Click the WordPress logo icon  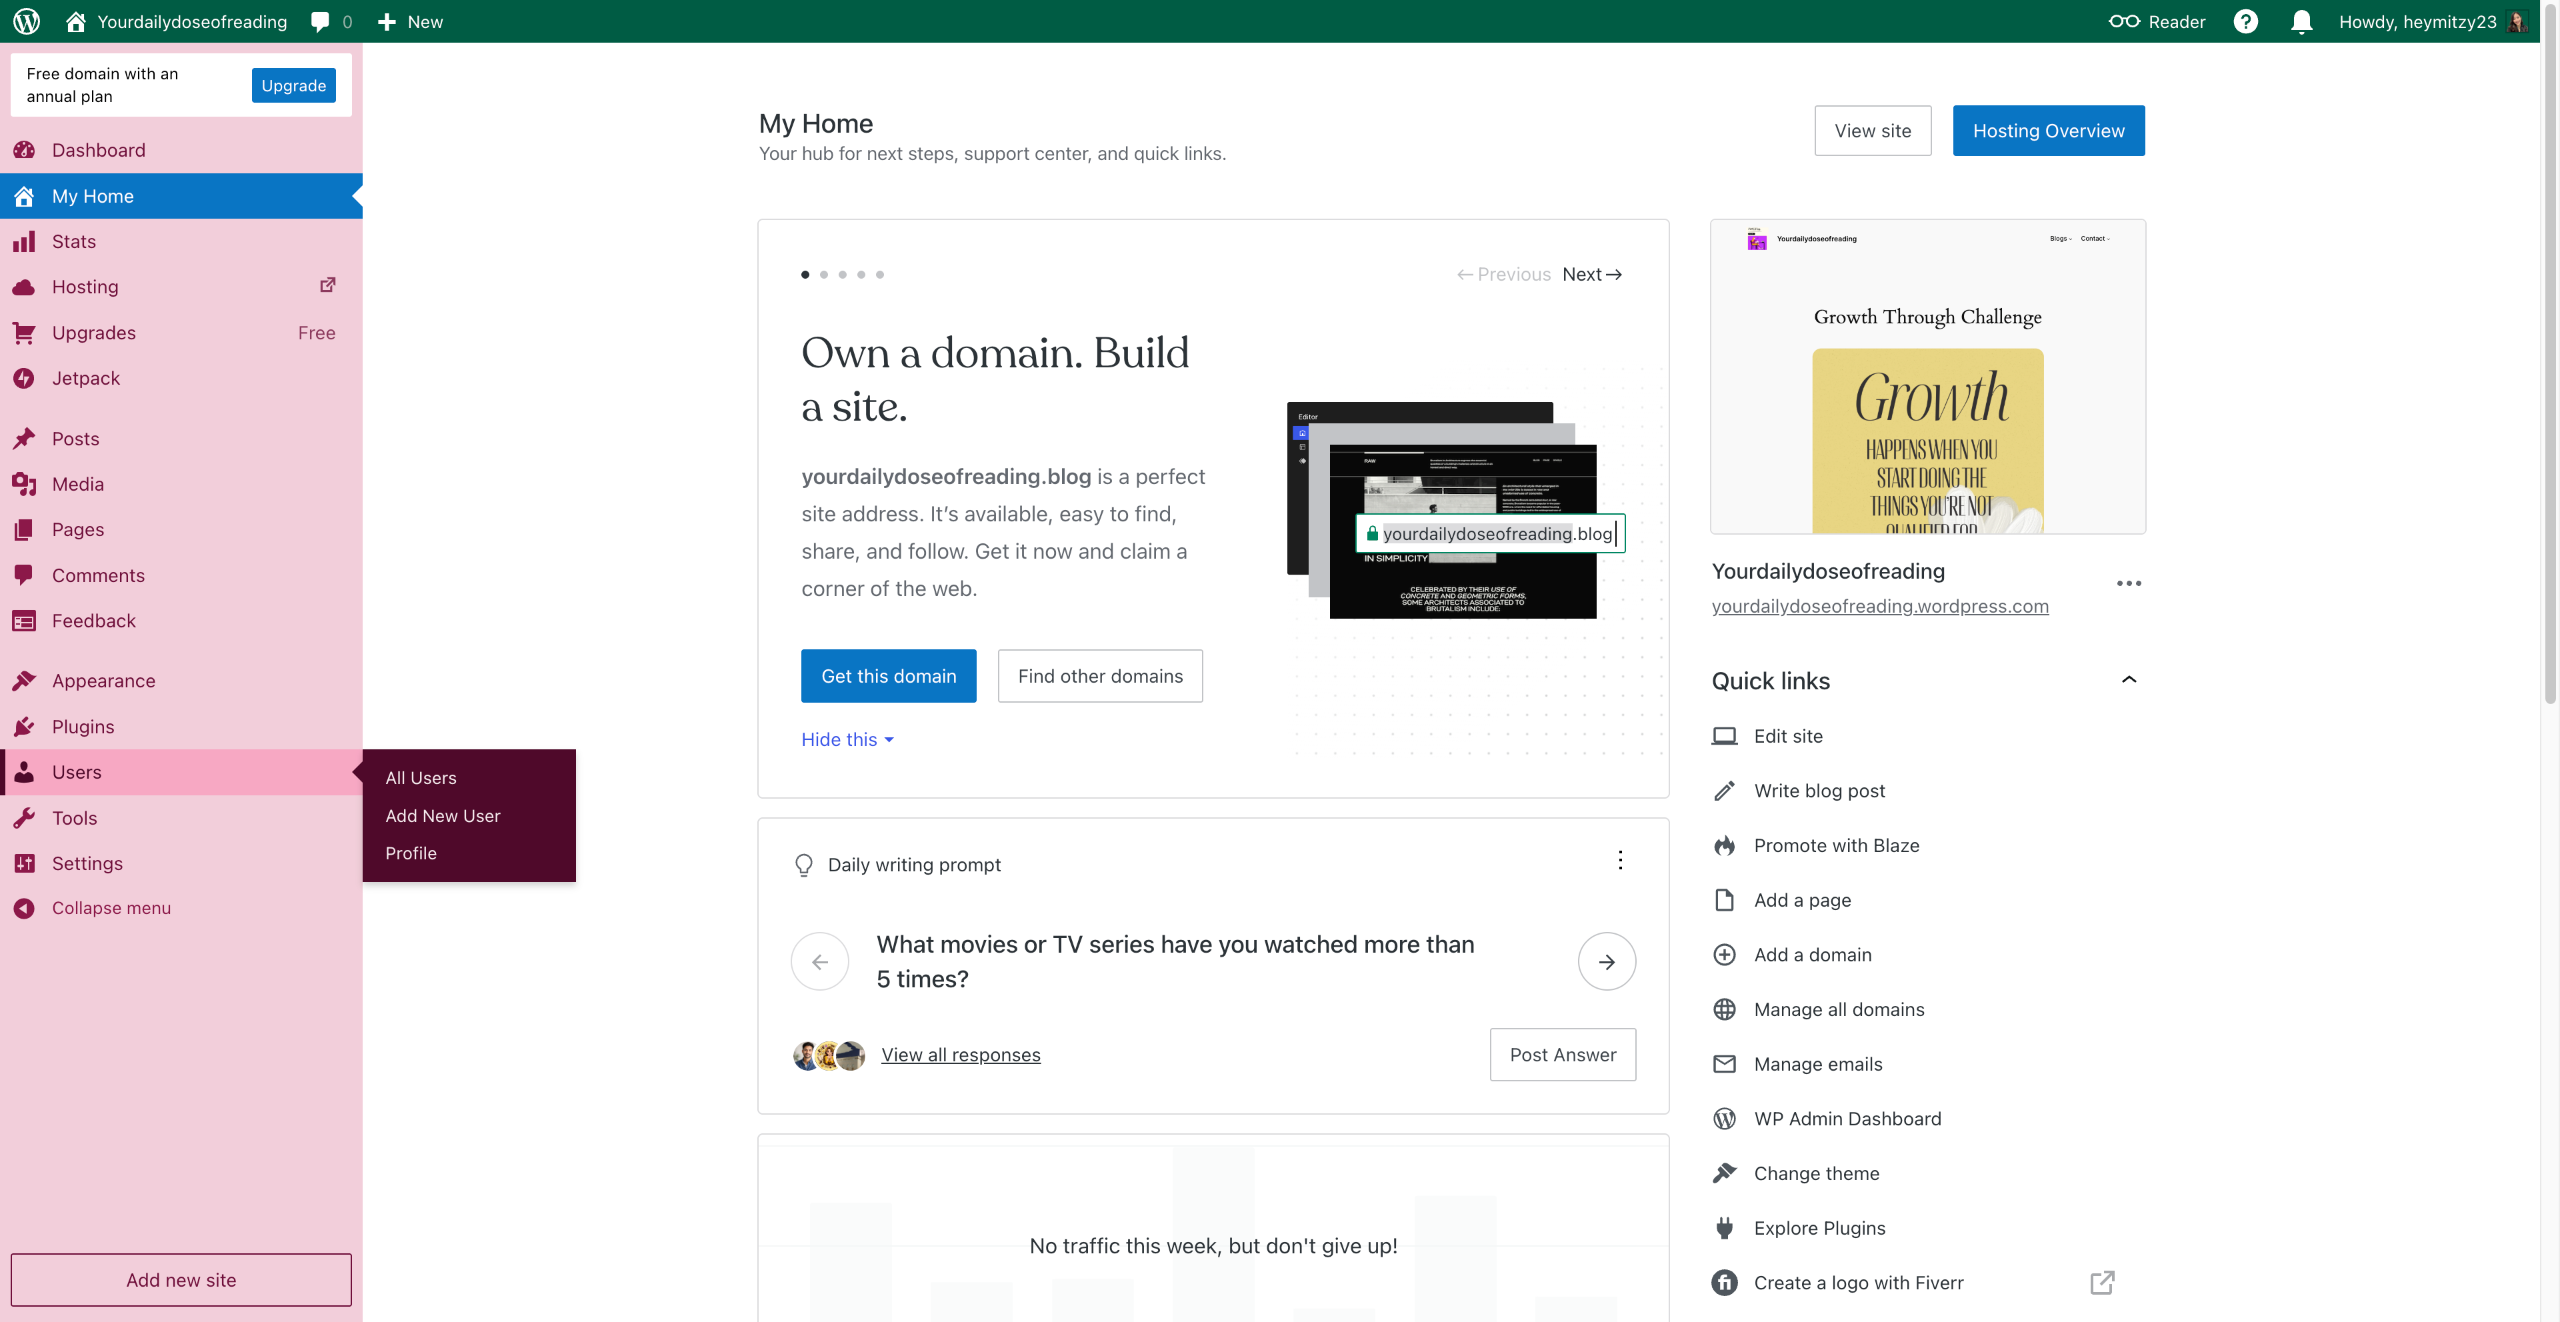tap(27, 21)
